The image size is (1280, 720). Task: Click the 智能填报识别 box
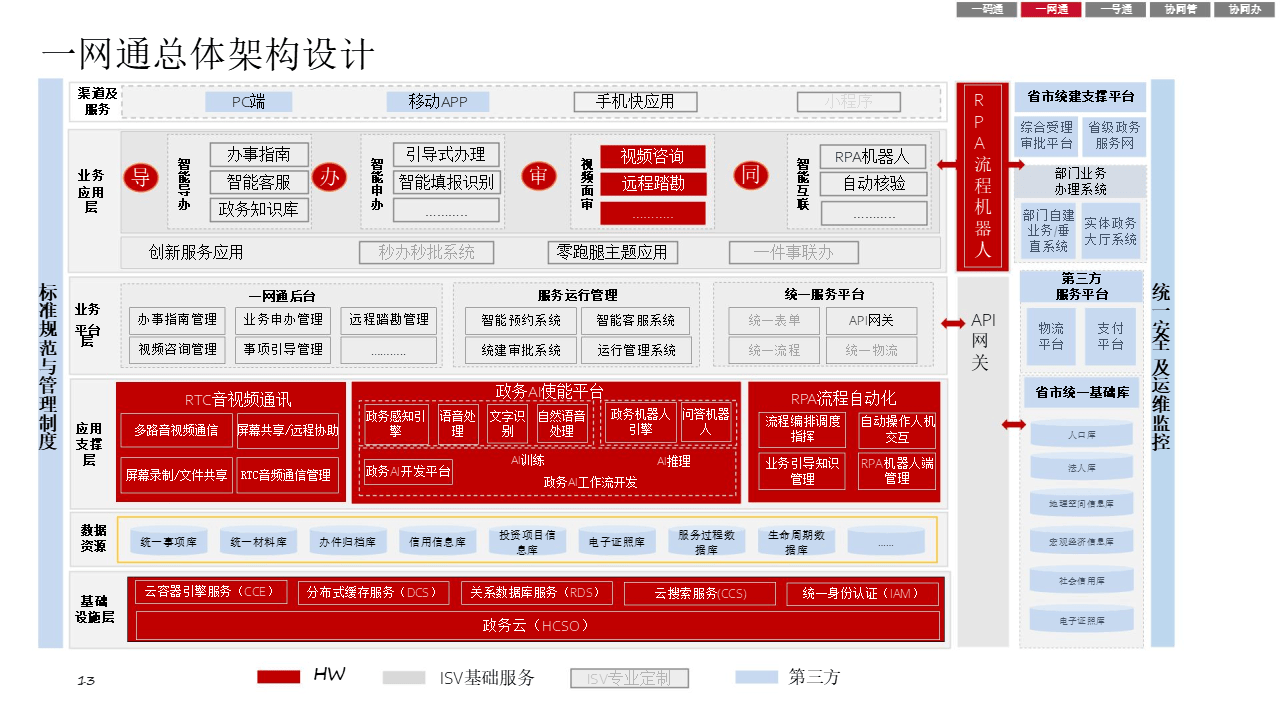446,182
